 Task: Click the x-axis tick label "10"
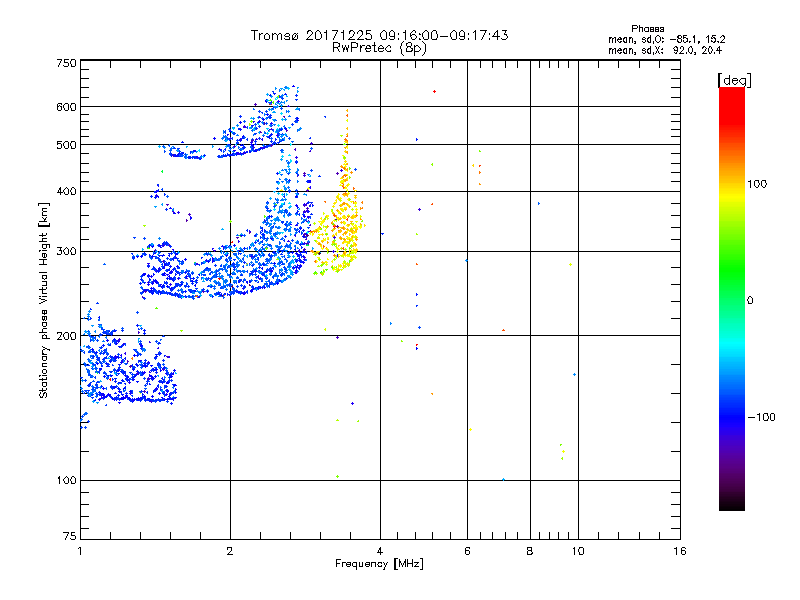coord(578,551)
